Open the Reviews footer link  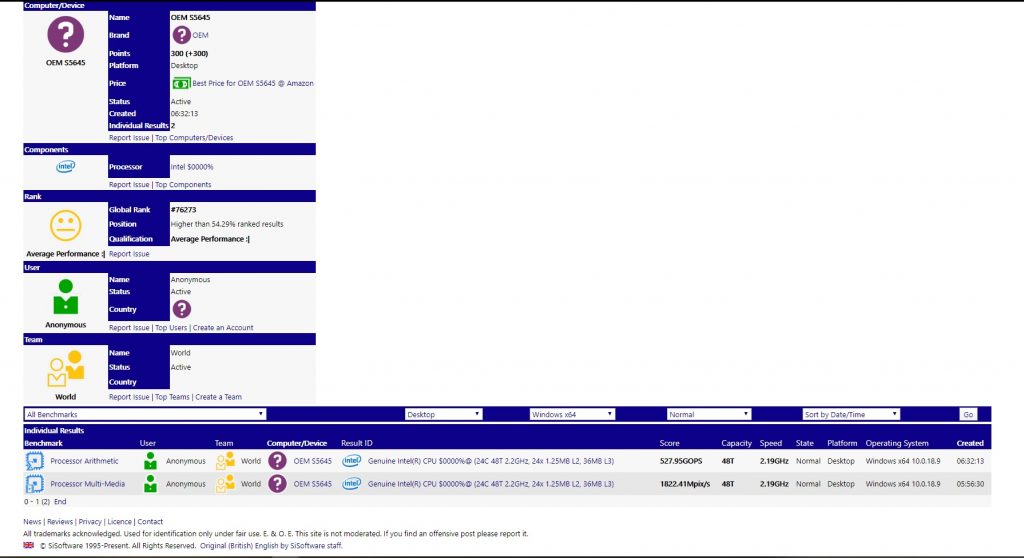click(59, 522)
